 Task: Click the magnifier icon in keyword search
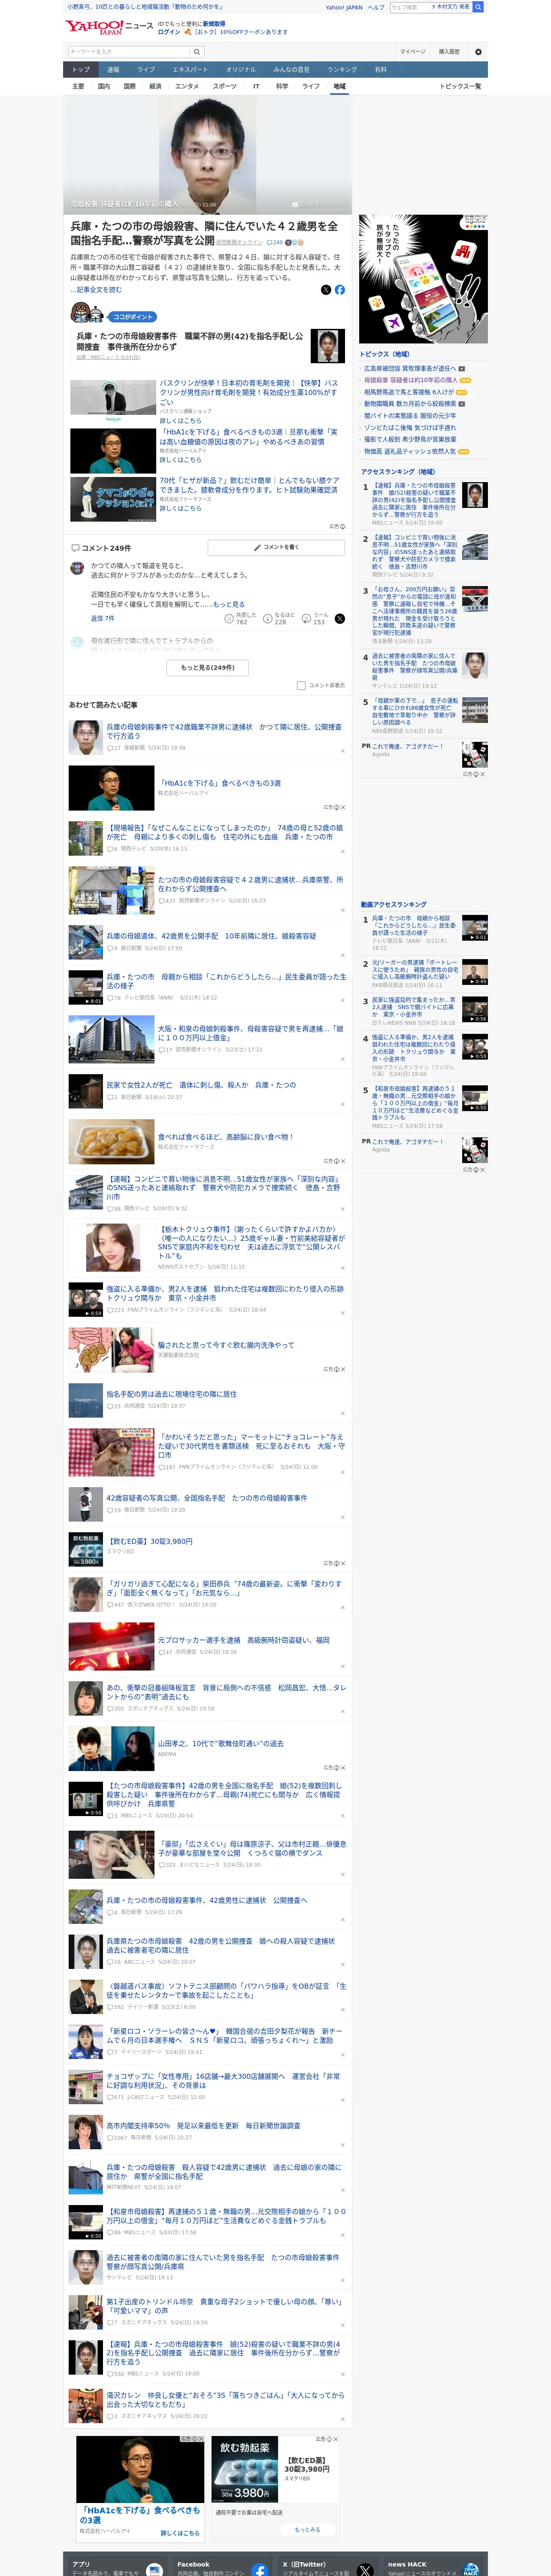coord(197,52)
